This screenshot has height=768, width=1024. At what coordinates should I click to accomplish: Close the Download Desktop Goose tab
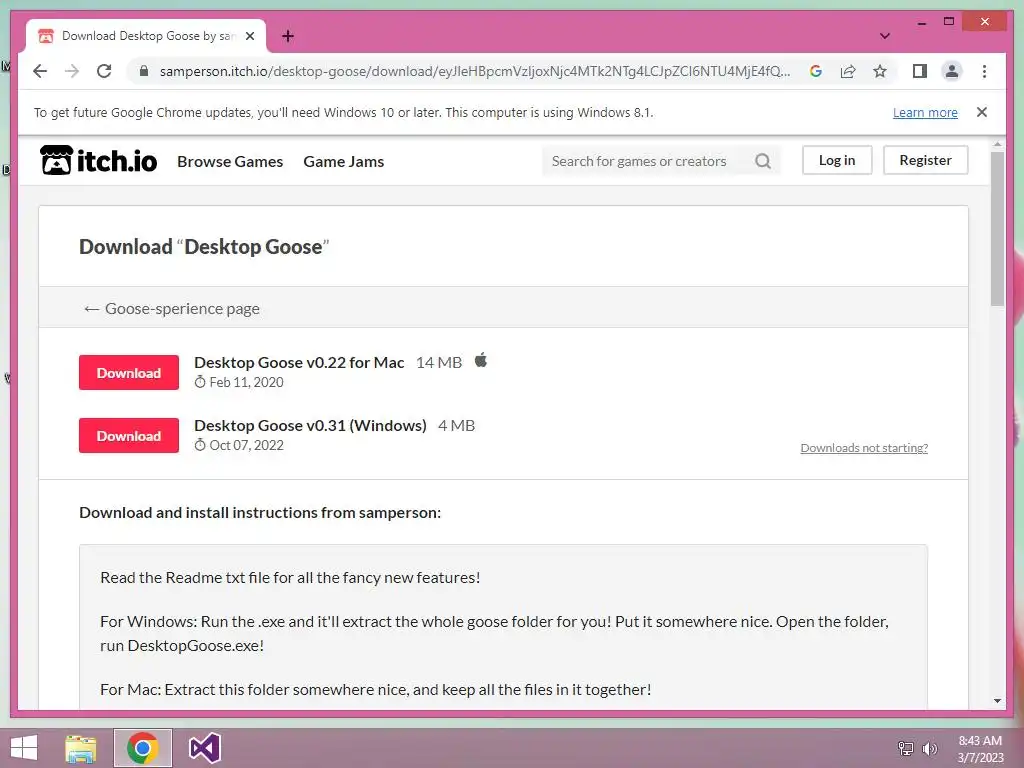[x=249, y=36]
